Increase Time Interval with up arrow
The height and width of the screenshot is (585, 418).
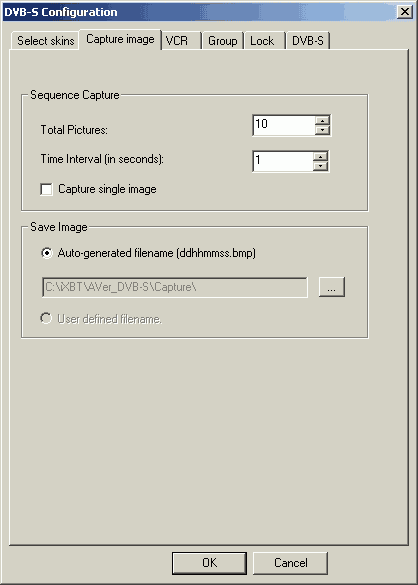(x=320, y=156)
